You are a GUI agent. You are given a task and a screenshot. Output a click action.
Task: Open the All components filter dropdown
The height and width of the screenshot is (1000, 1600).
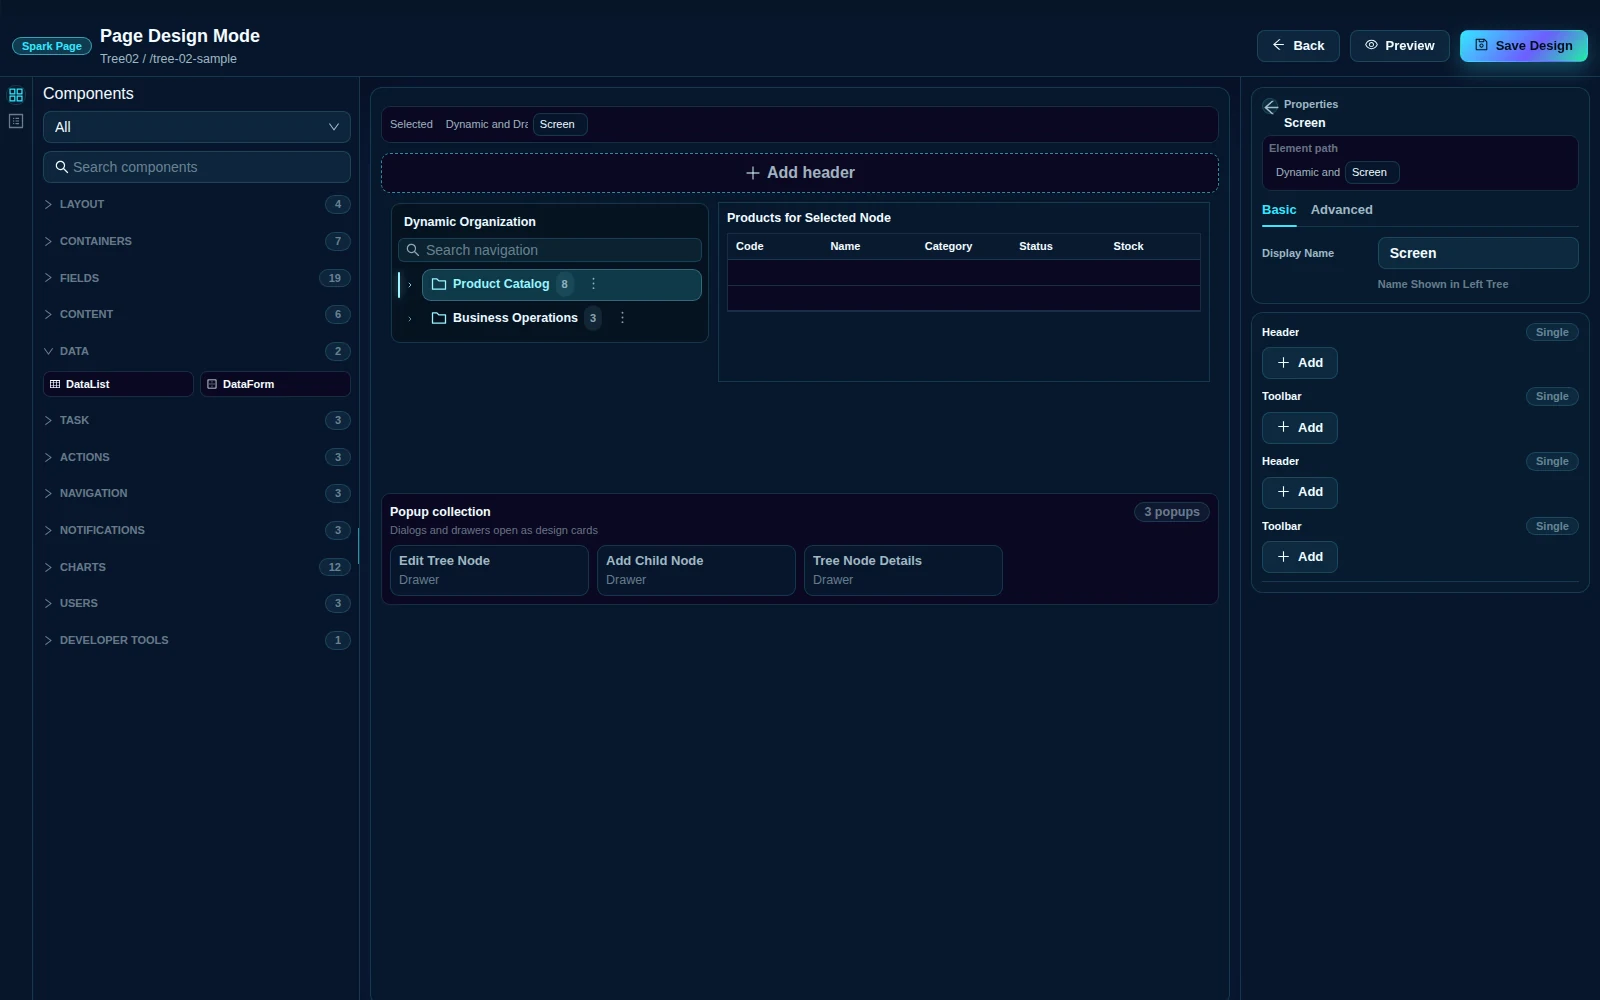point(197,127)
